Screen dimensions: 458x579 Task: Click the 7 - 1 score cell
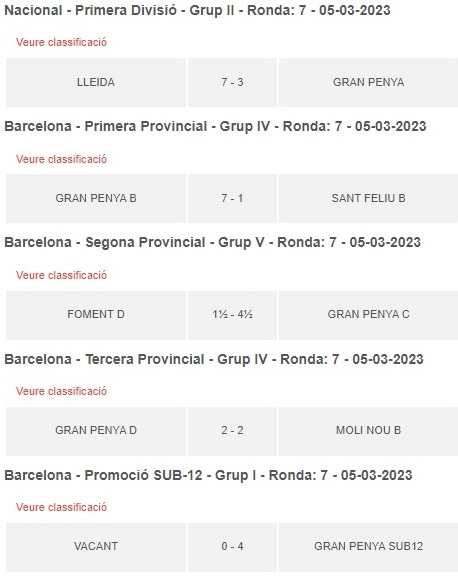pyautogui.click(x=232, y=198)
